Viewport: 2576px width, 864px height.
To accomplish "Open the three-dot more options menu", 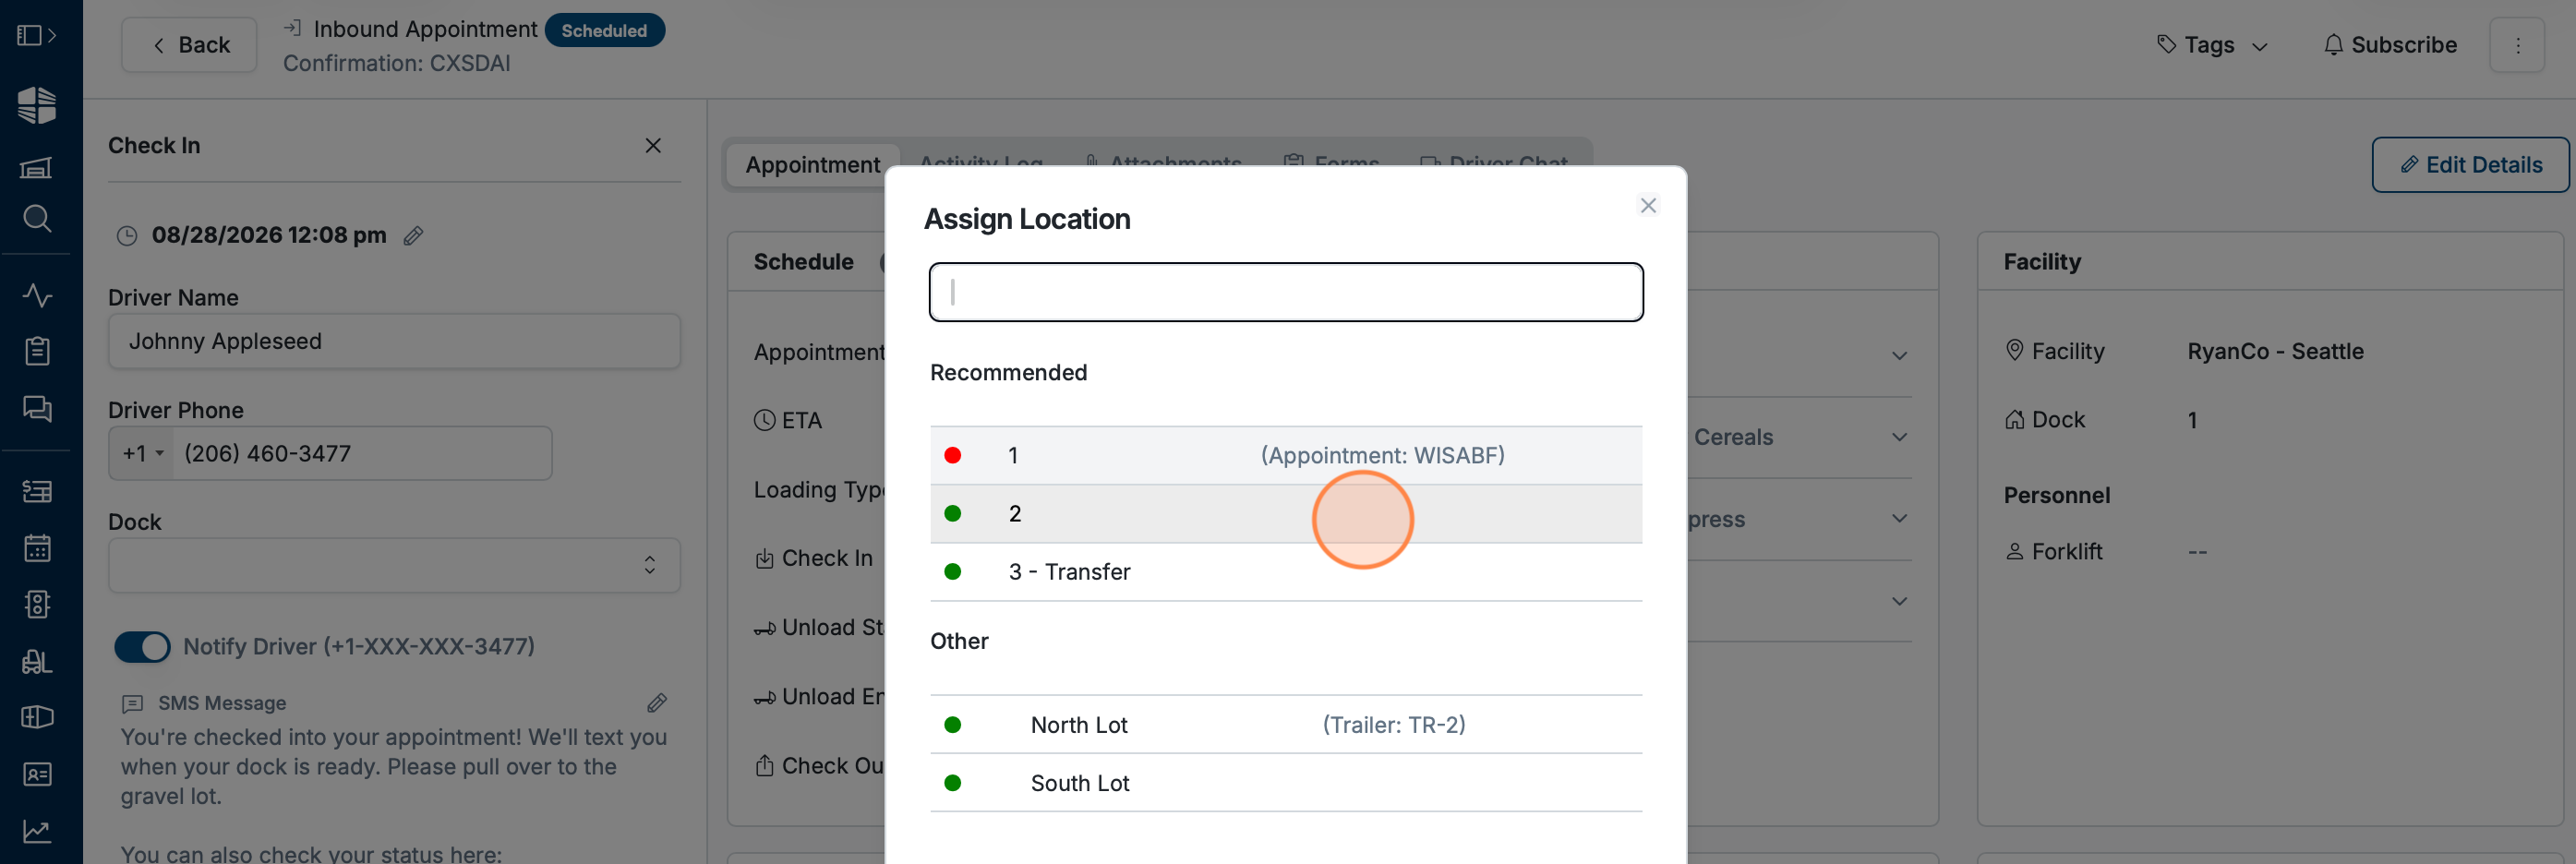I will pyautogui.click(x=2517, y=45).
